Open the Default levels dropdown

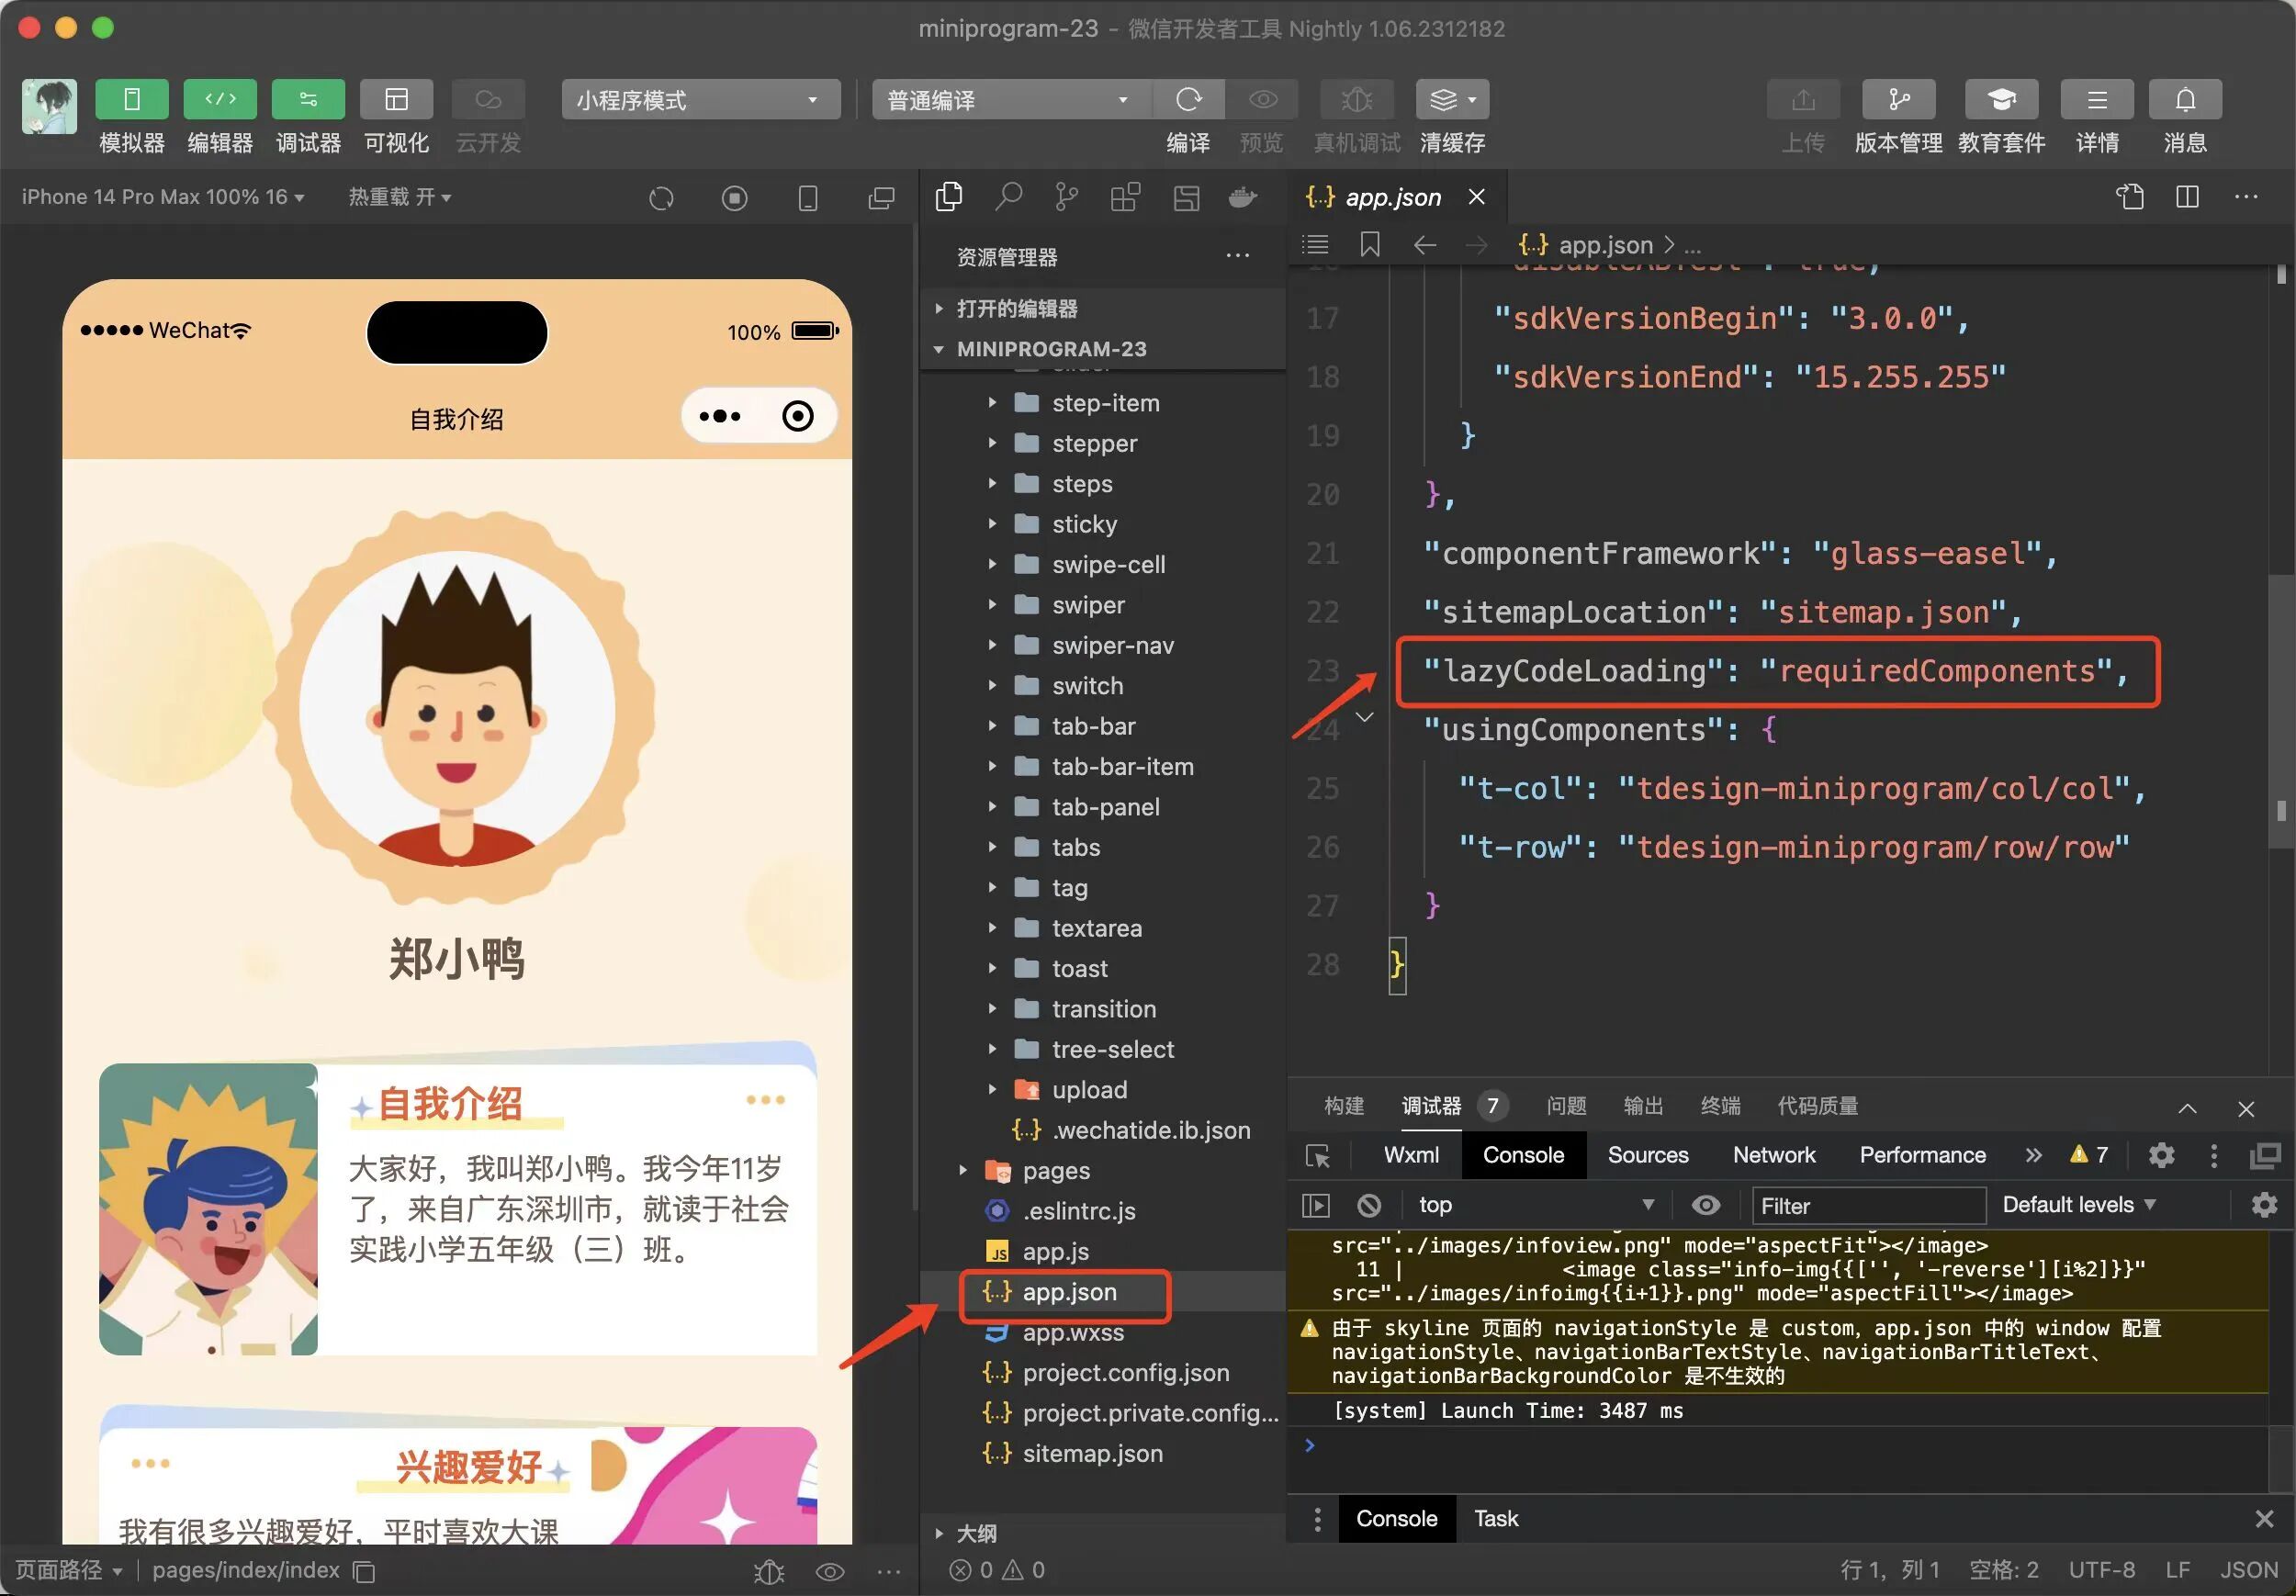coord(2078,1206)
